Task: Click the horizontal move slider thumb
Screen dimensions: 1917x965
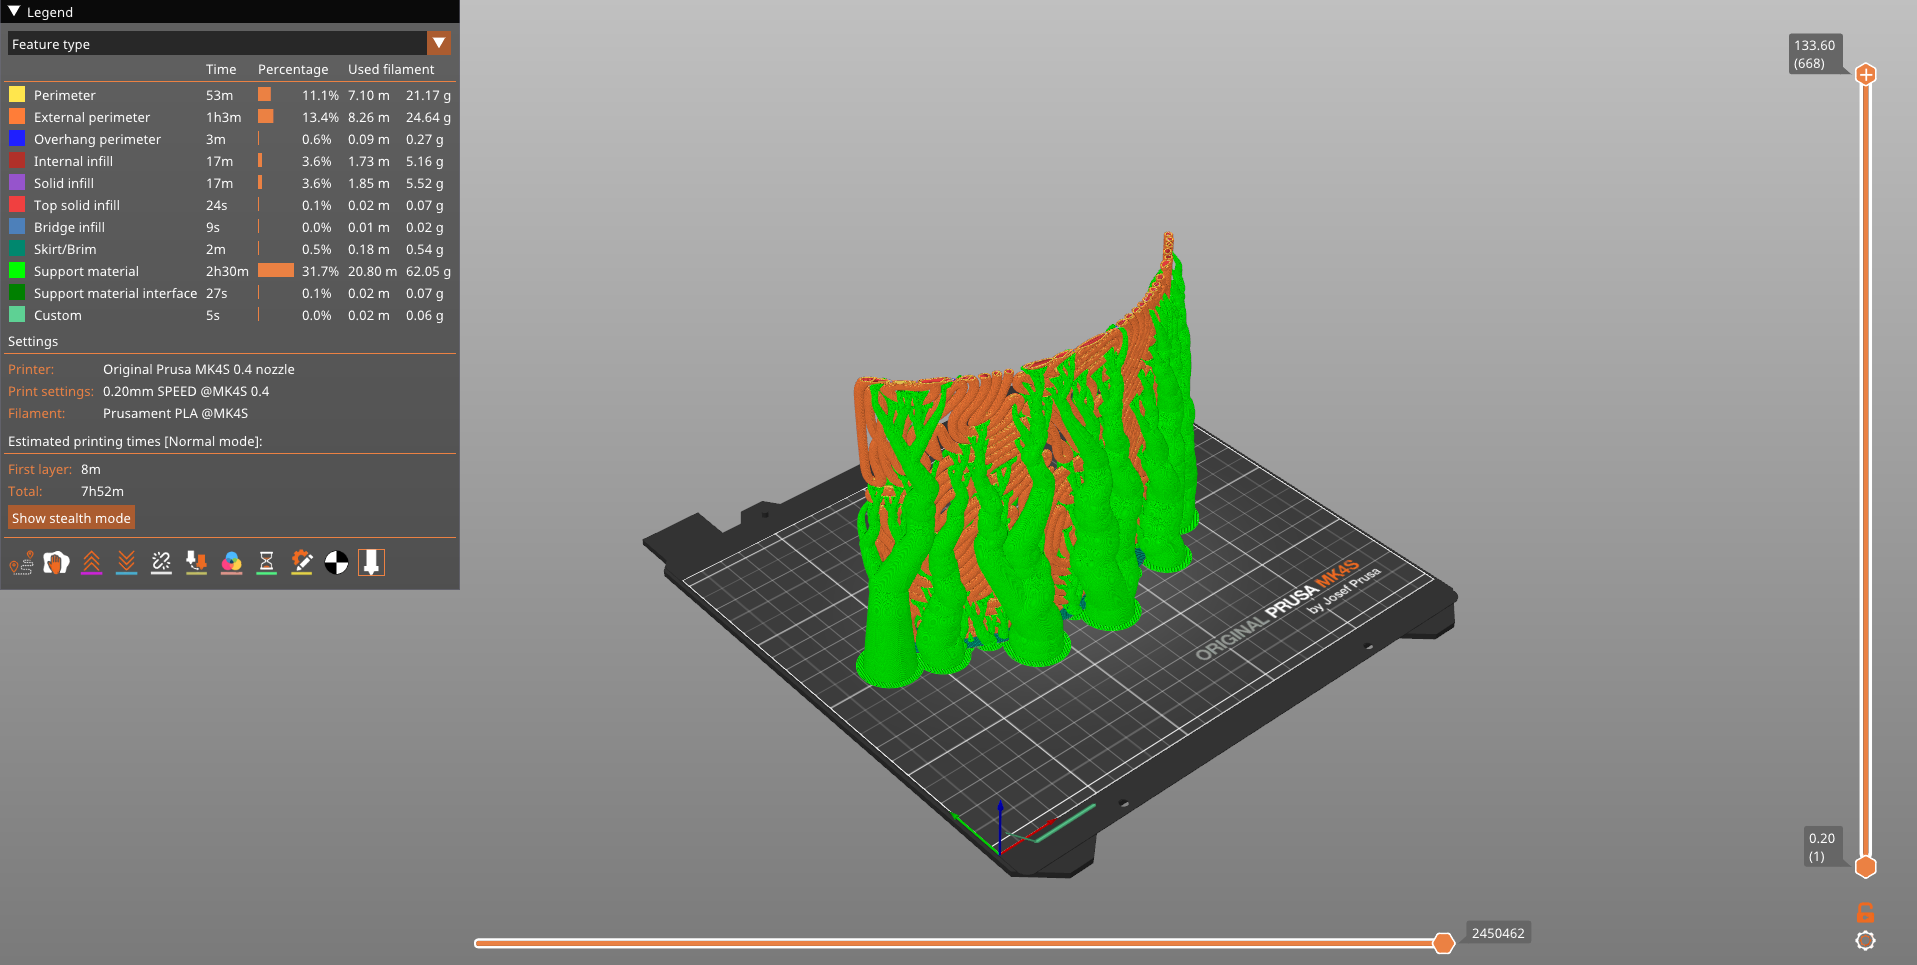Action: pos(1443,942)
